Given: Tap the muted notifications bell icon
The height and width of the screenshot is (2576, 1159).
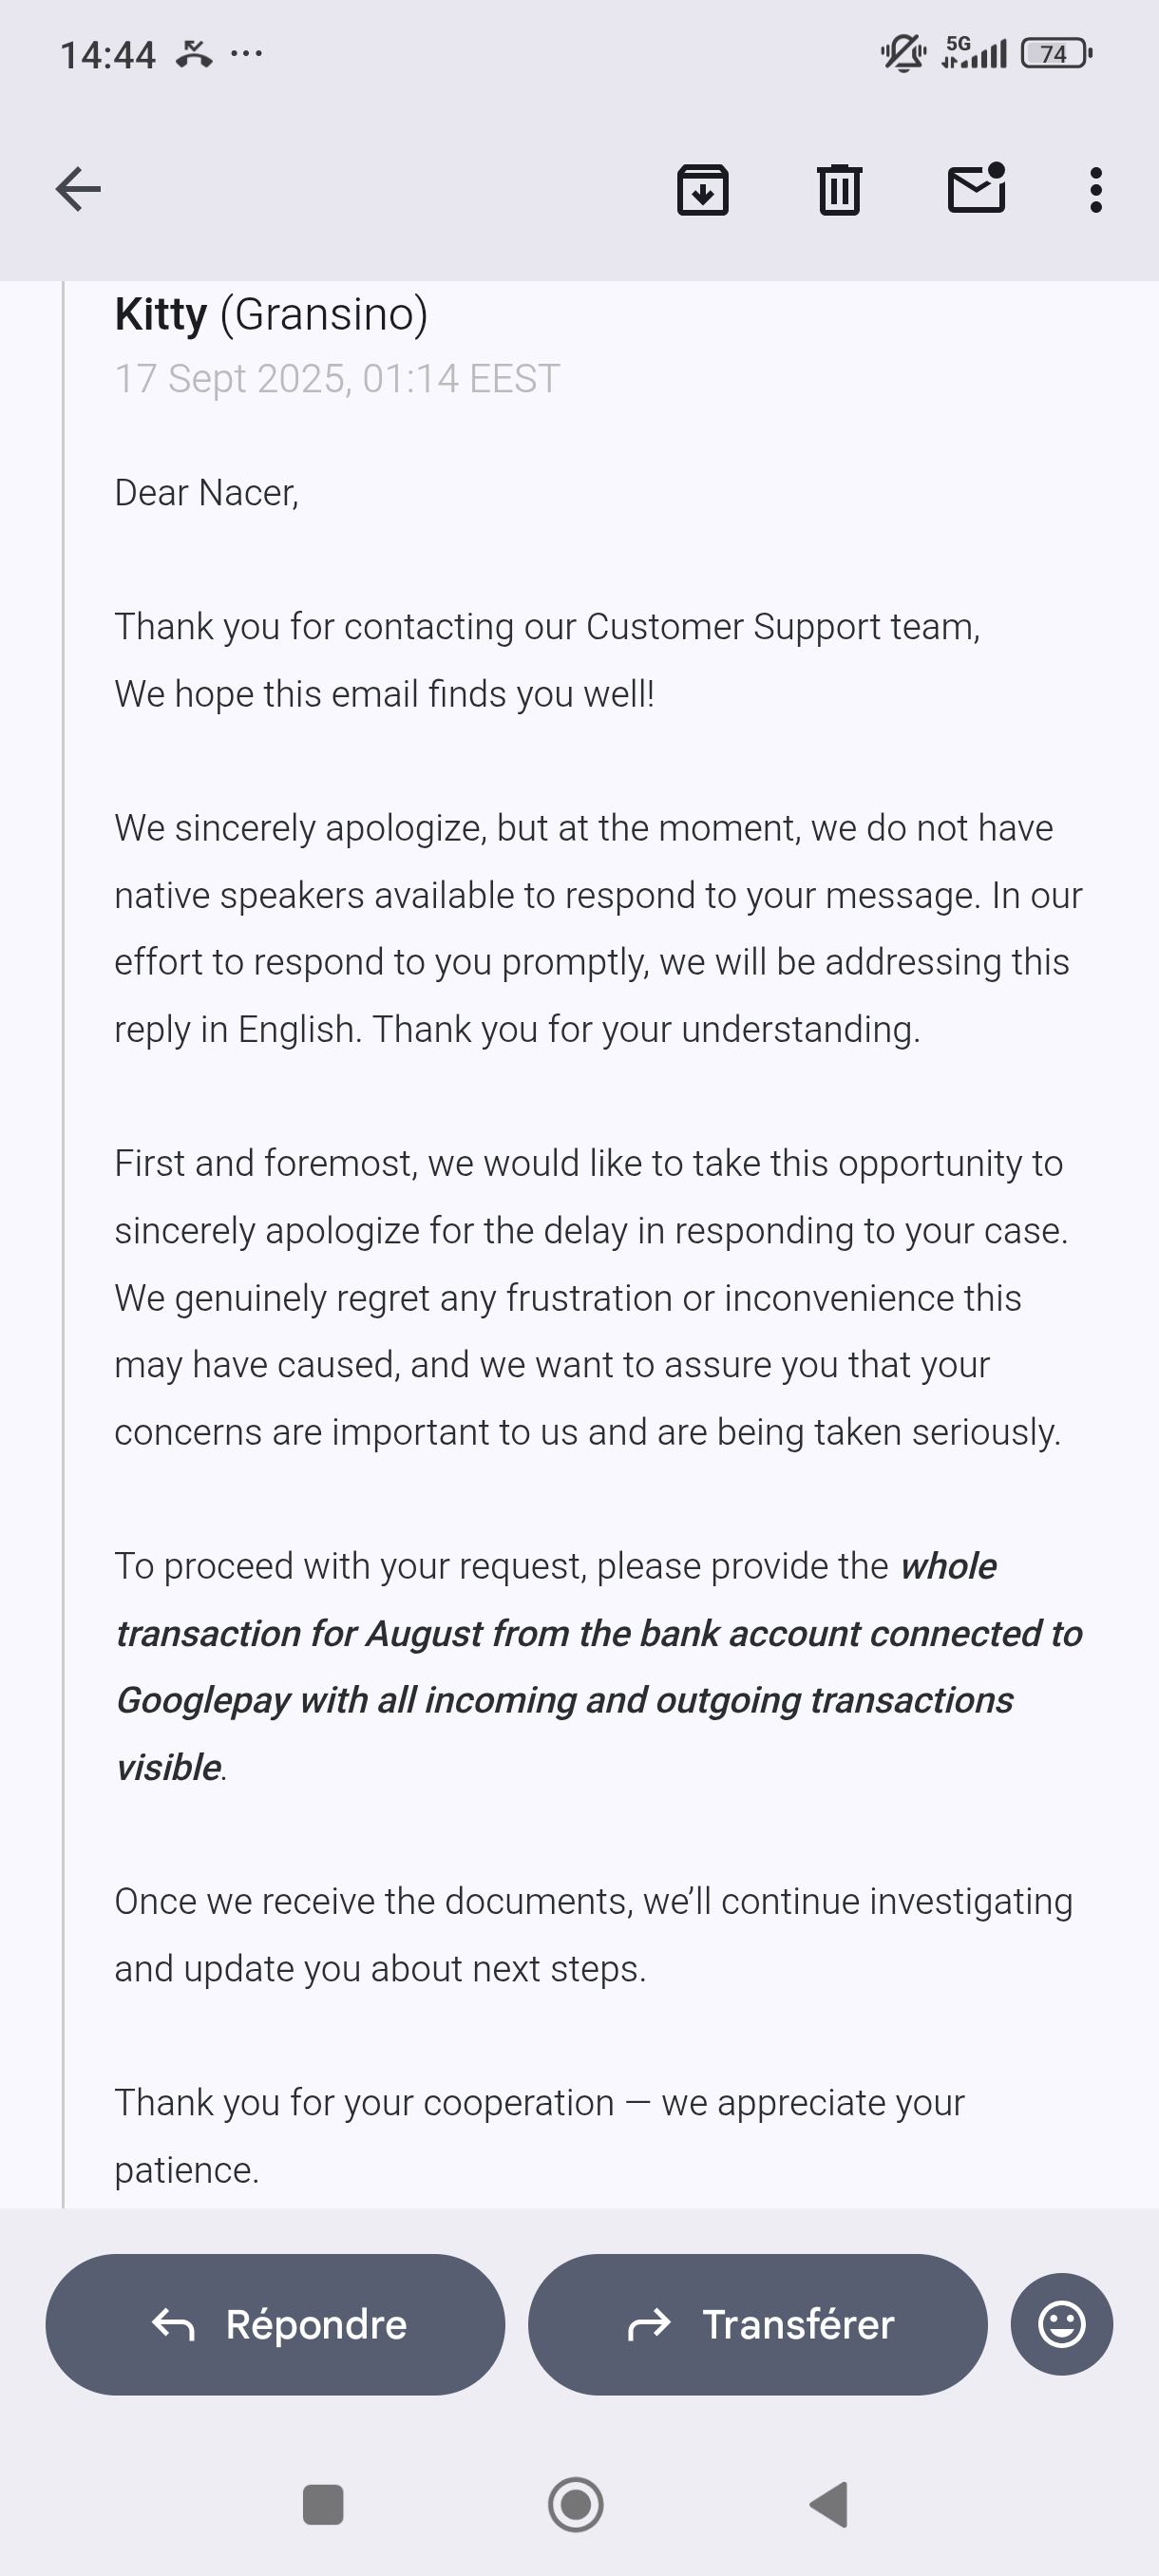Looking at the screenshot, I should pyautogui.click(x=903, y=52).
